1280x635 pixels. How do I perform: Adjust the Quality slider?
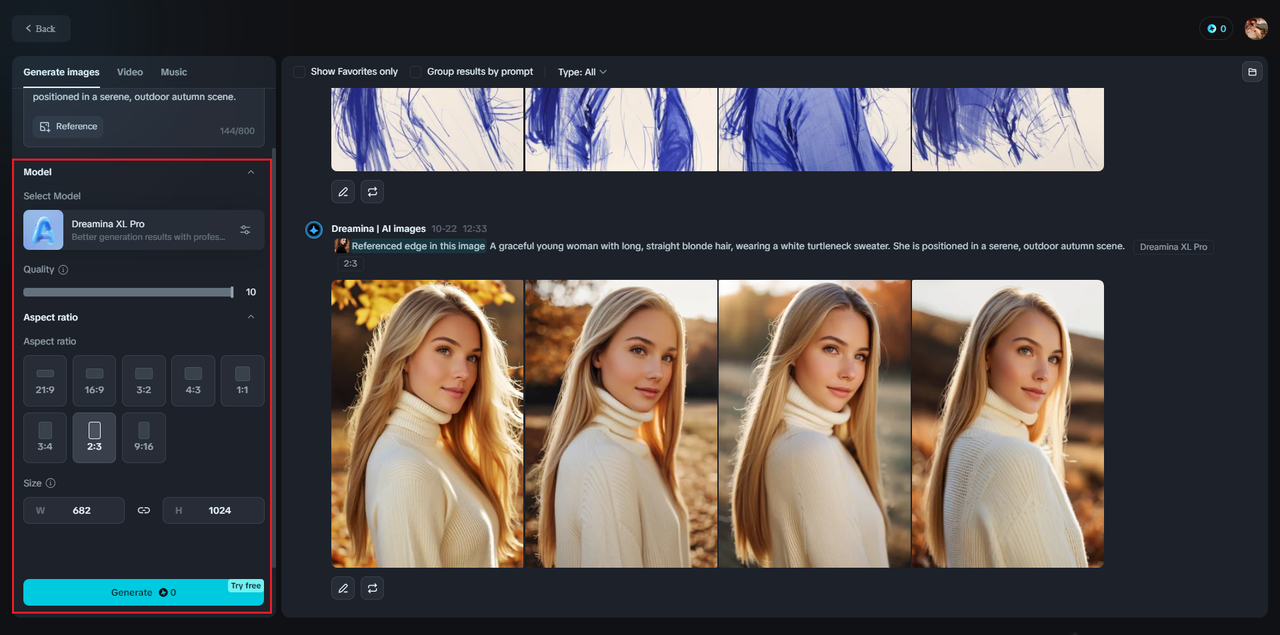[128, 292]
